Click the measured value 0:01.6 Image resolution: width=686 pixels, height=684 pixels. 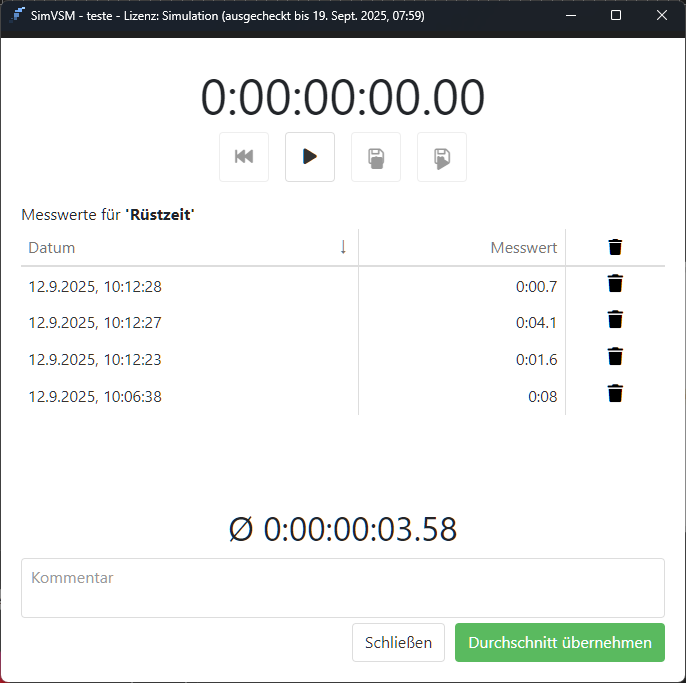pos(536,360)
